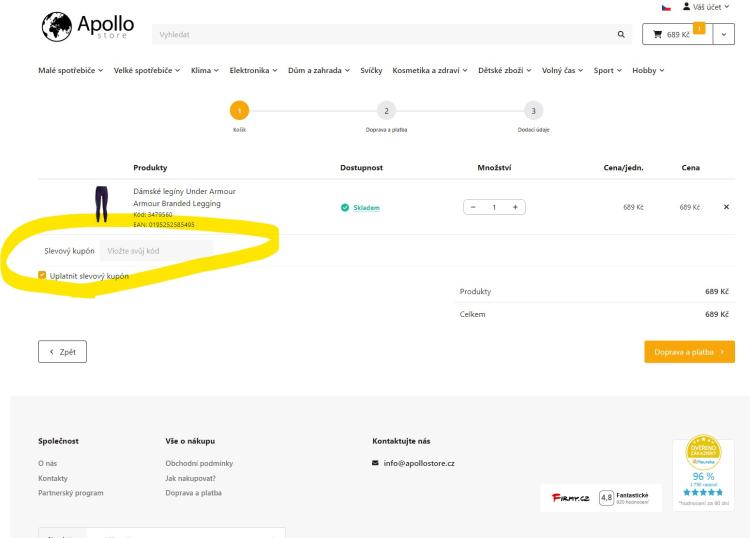Open footer Doprava a platba link
Image resolution: width=750 pixels, height=538 pixels.
tap(193, 493)
